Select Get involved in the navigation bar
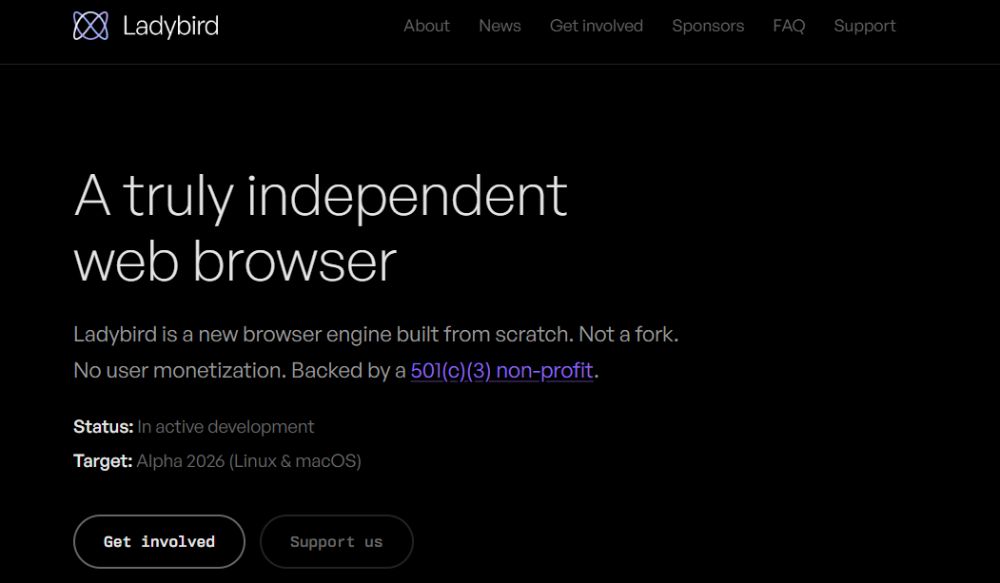The image size is (1000, 583). click(596, 26)
